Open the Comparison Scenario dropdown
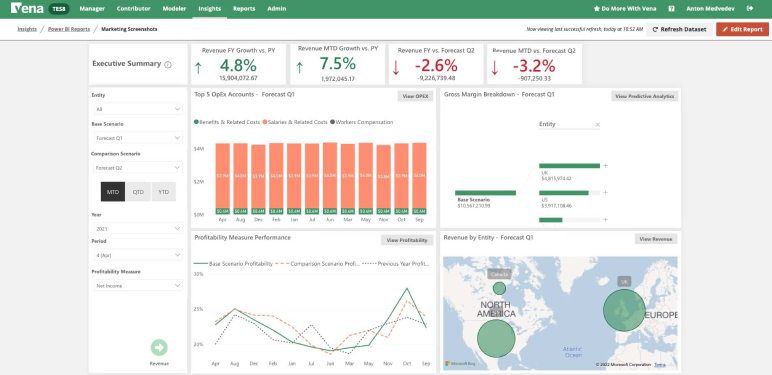This screenshot has width=772, height=375. click(138, 168)
